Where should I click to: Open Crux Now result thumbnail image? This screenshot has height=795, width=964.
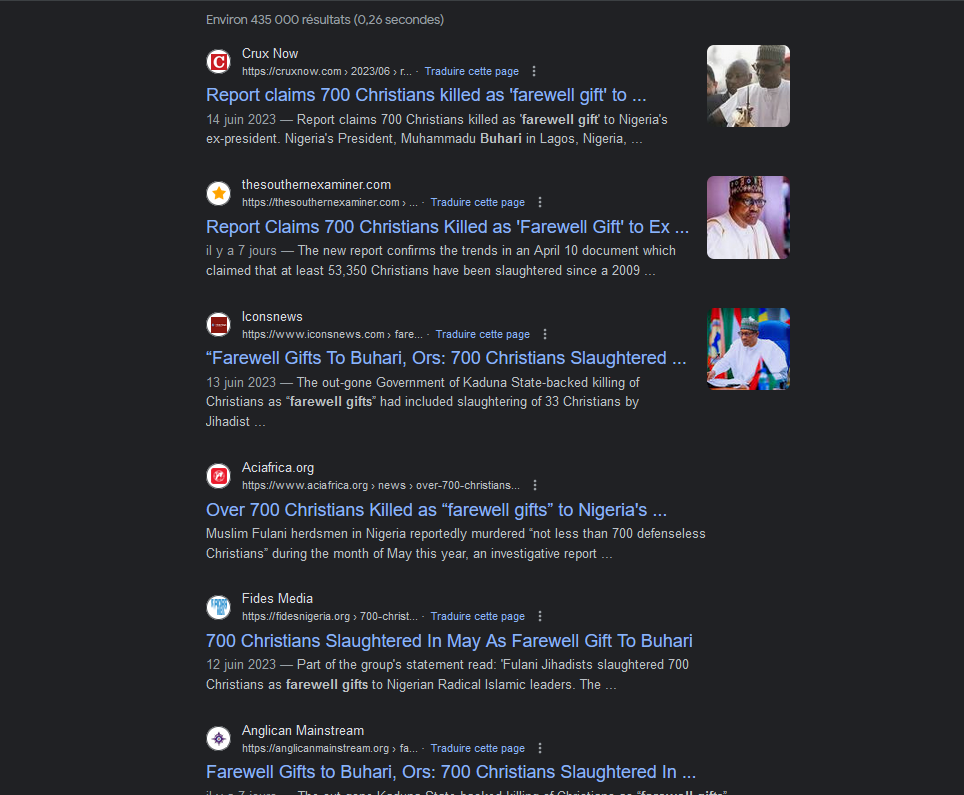pos(748,86)
